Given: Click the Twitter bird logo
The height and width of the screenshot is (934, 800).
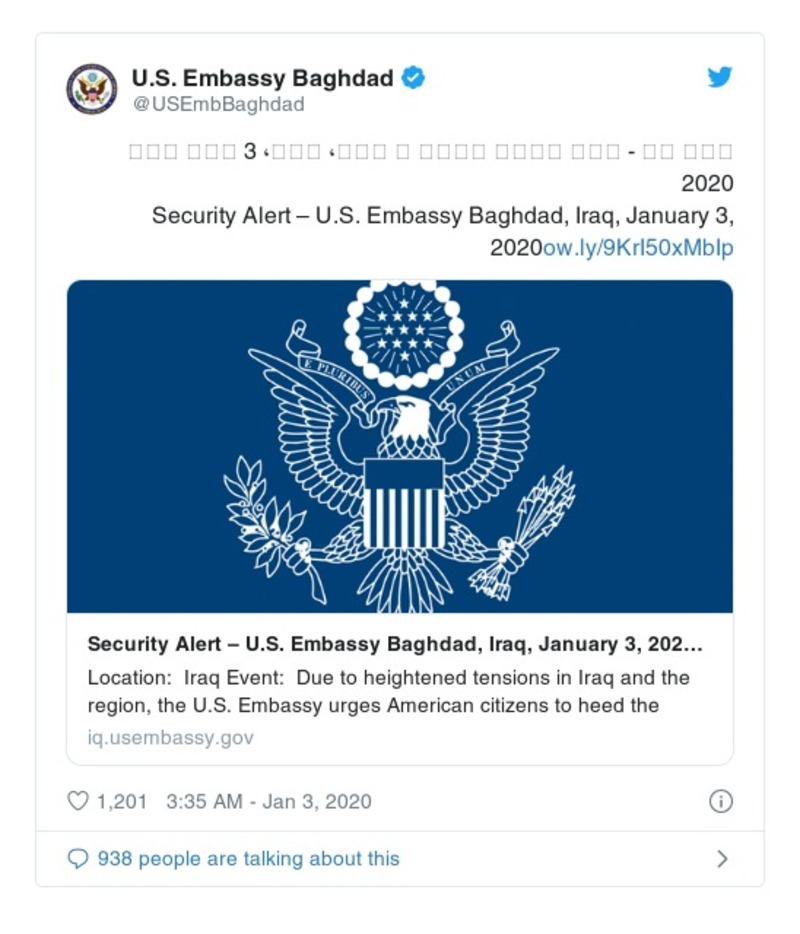Looking at the screenshot, I should pyautogui.click(x=719, y=76).
